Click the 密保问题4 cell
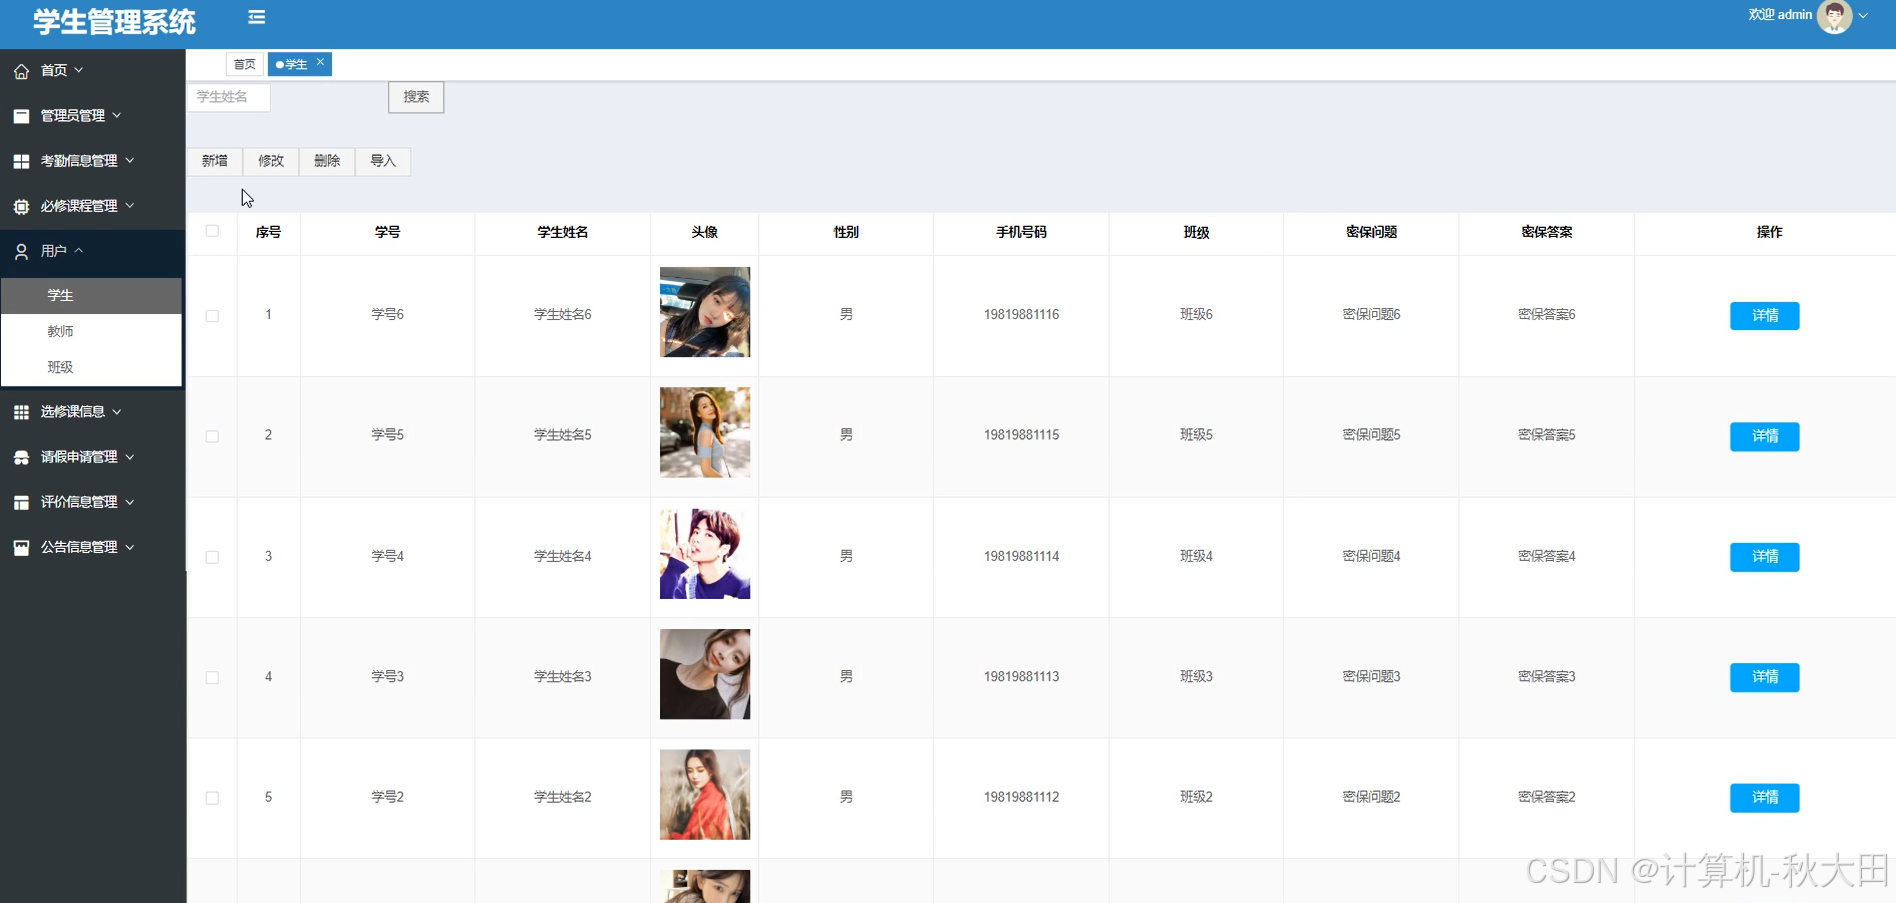The width and height of the screenshot is (1896, 903). 1371,556
